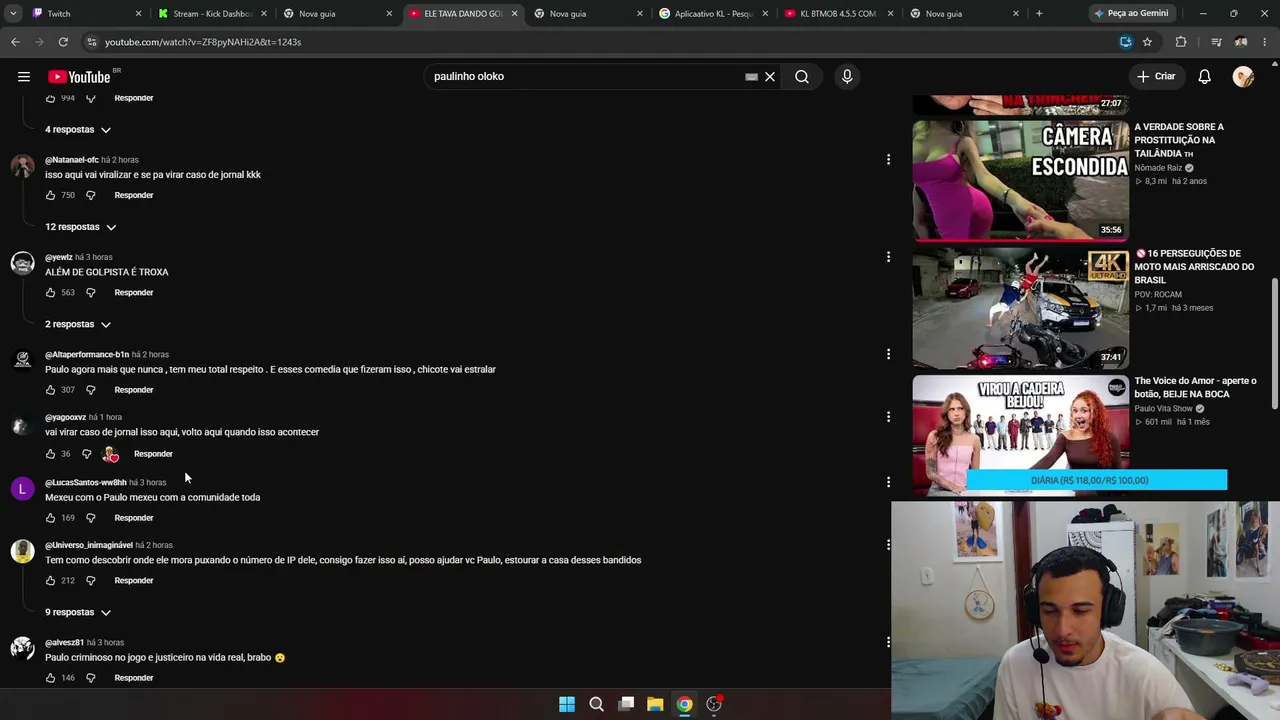Reload the YouTube page
The width and height of the screenshot is (1280, 720).
pyautogui.click(x=63, y=42)
